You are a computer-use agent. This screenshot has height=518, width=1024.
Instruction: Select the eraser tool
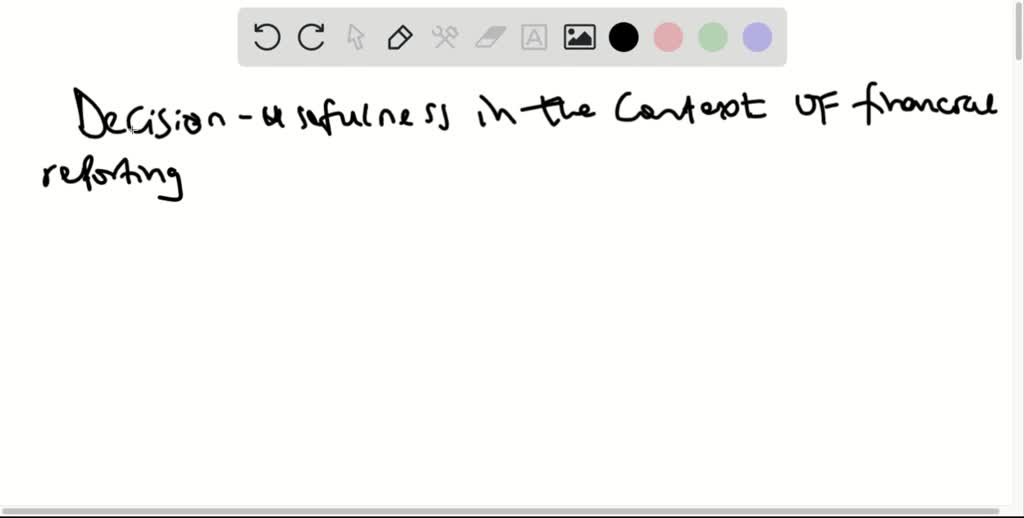pyautogui.click(x=490, y=37)
